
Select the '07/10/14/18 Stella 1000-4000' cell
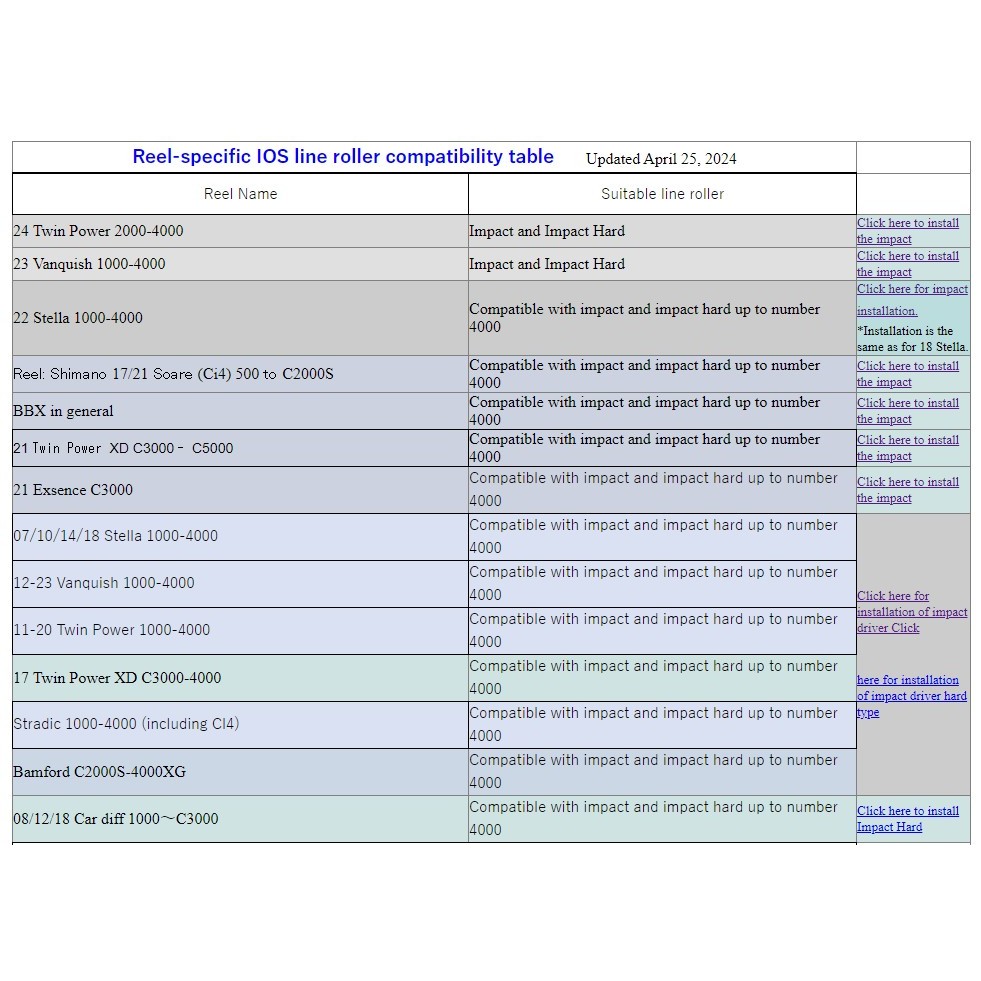[x=115, y=536]
